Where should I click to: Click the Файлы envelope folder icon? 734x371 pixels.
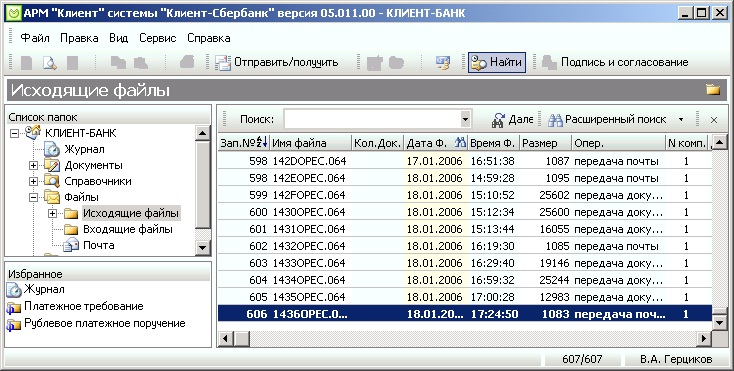(52, 197)
